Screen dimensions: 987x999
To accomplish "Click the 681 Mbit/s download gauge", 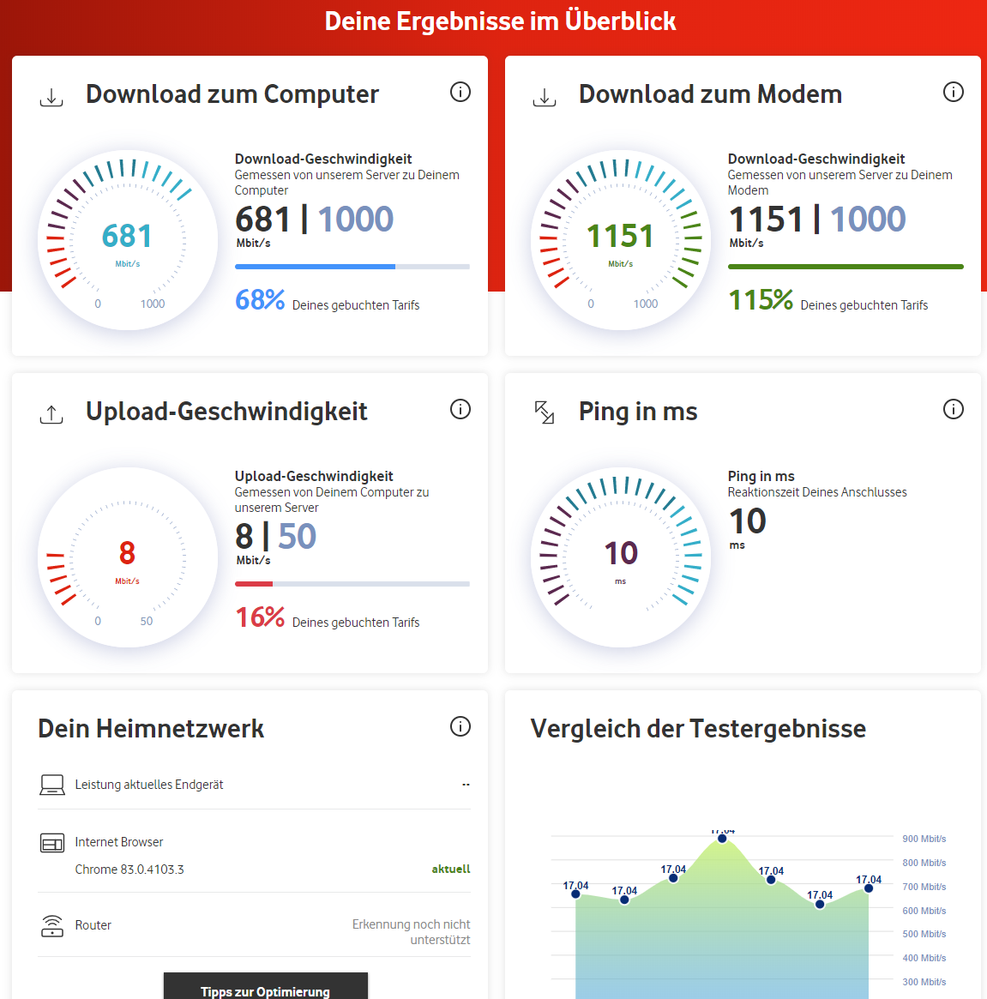I will 127,241.
